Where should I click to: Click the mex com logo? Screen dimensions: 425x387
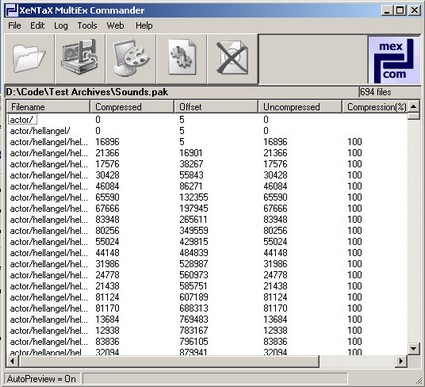394,60
